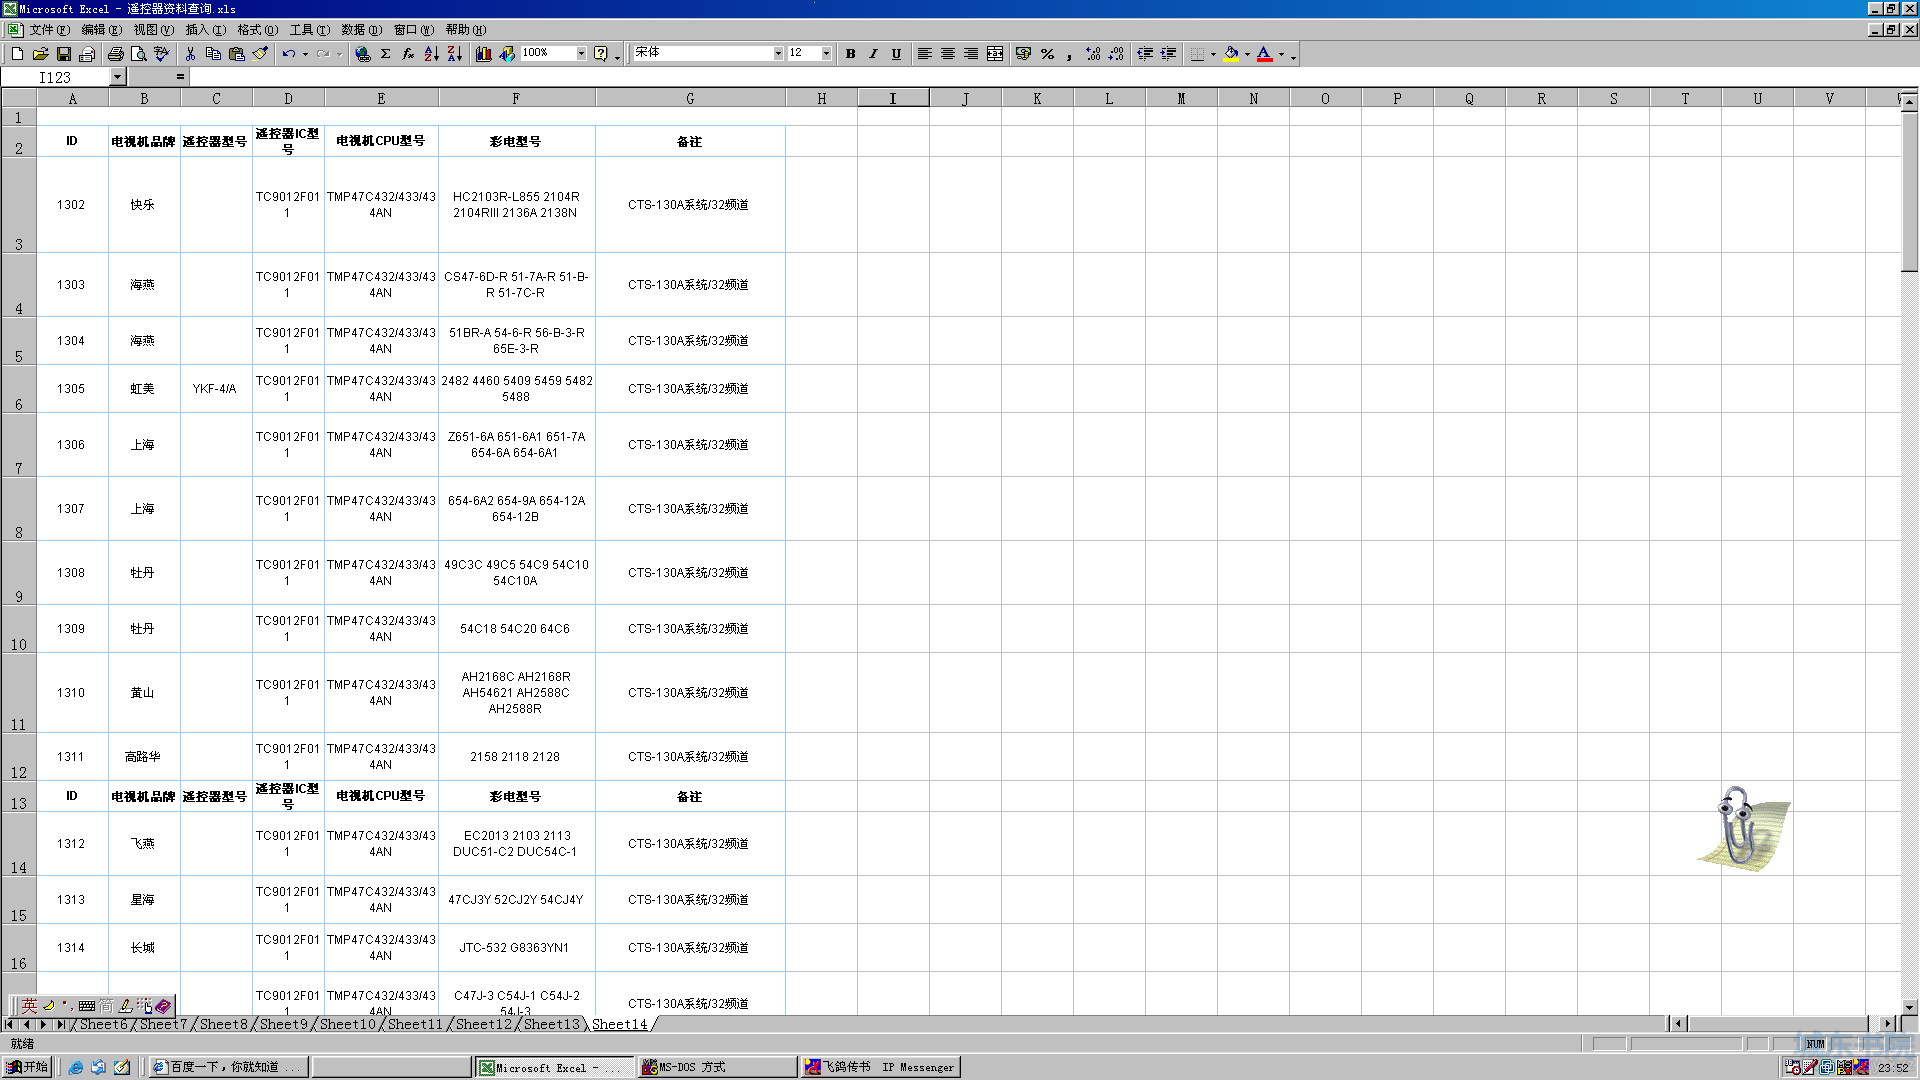The image size is (1920, 1080).
Task: Click the Print icon
Action: tap(116, 54)
